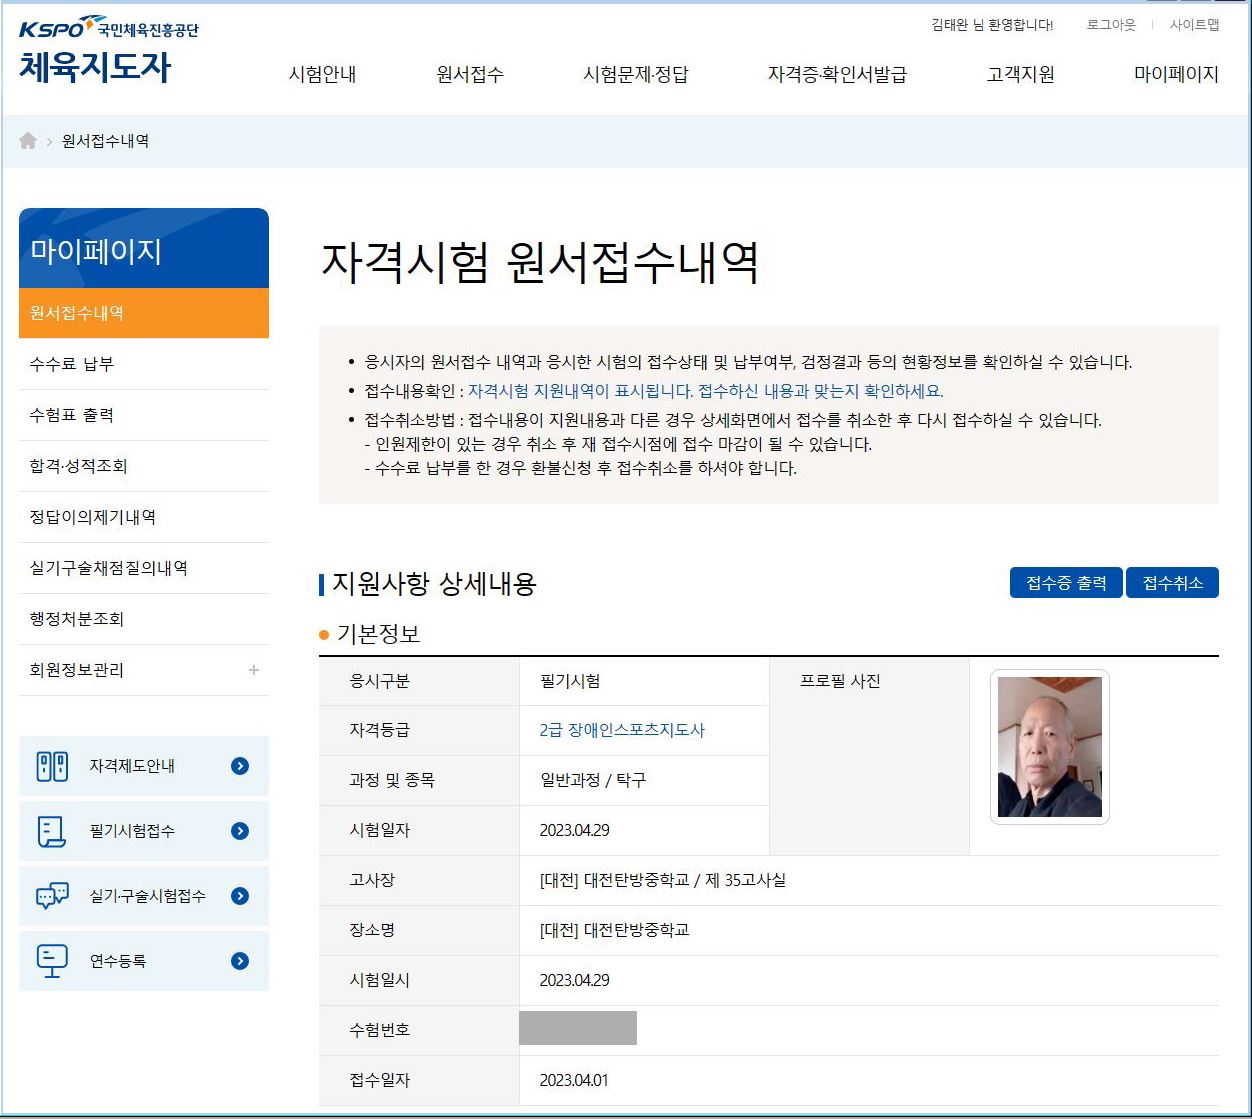
Task: Open the 자격증·확인서발급 menu
Action: click(837, 74)
